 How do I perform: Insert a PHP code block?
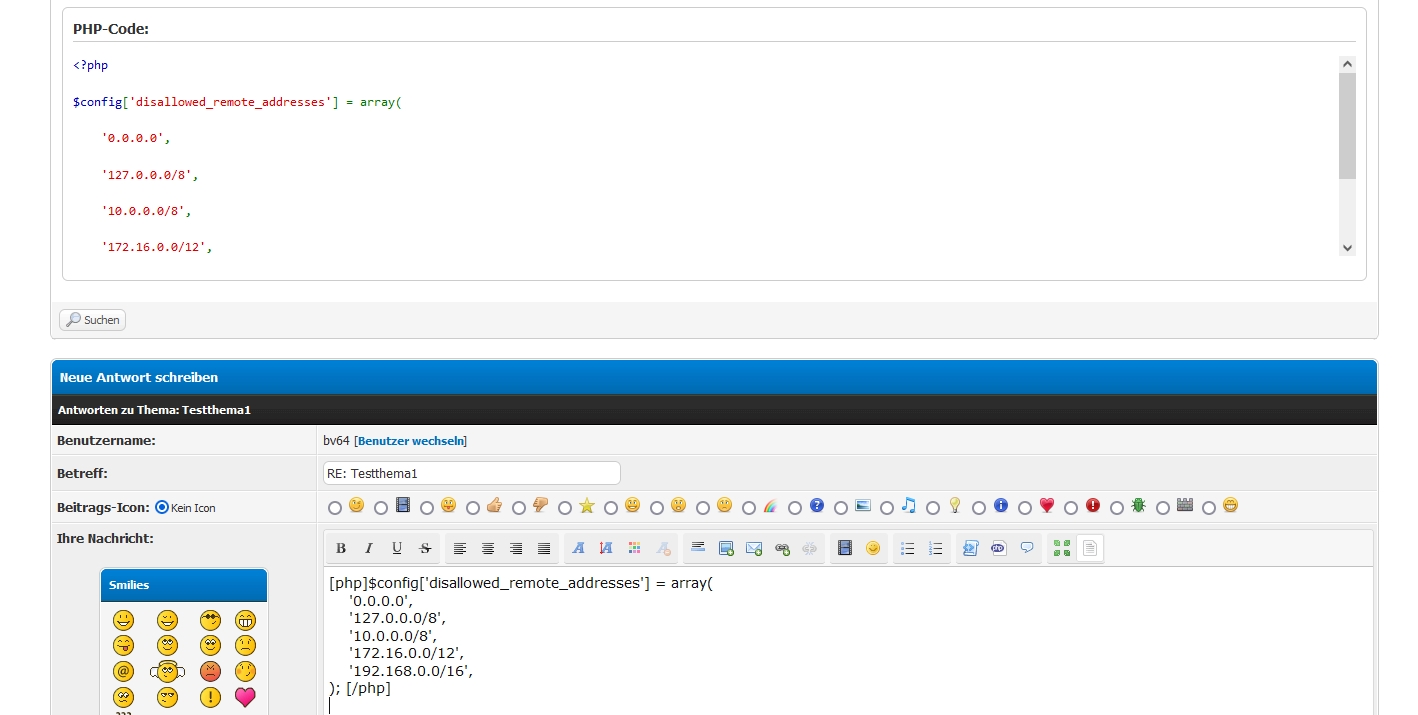(x=998, y=548)
